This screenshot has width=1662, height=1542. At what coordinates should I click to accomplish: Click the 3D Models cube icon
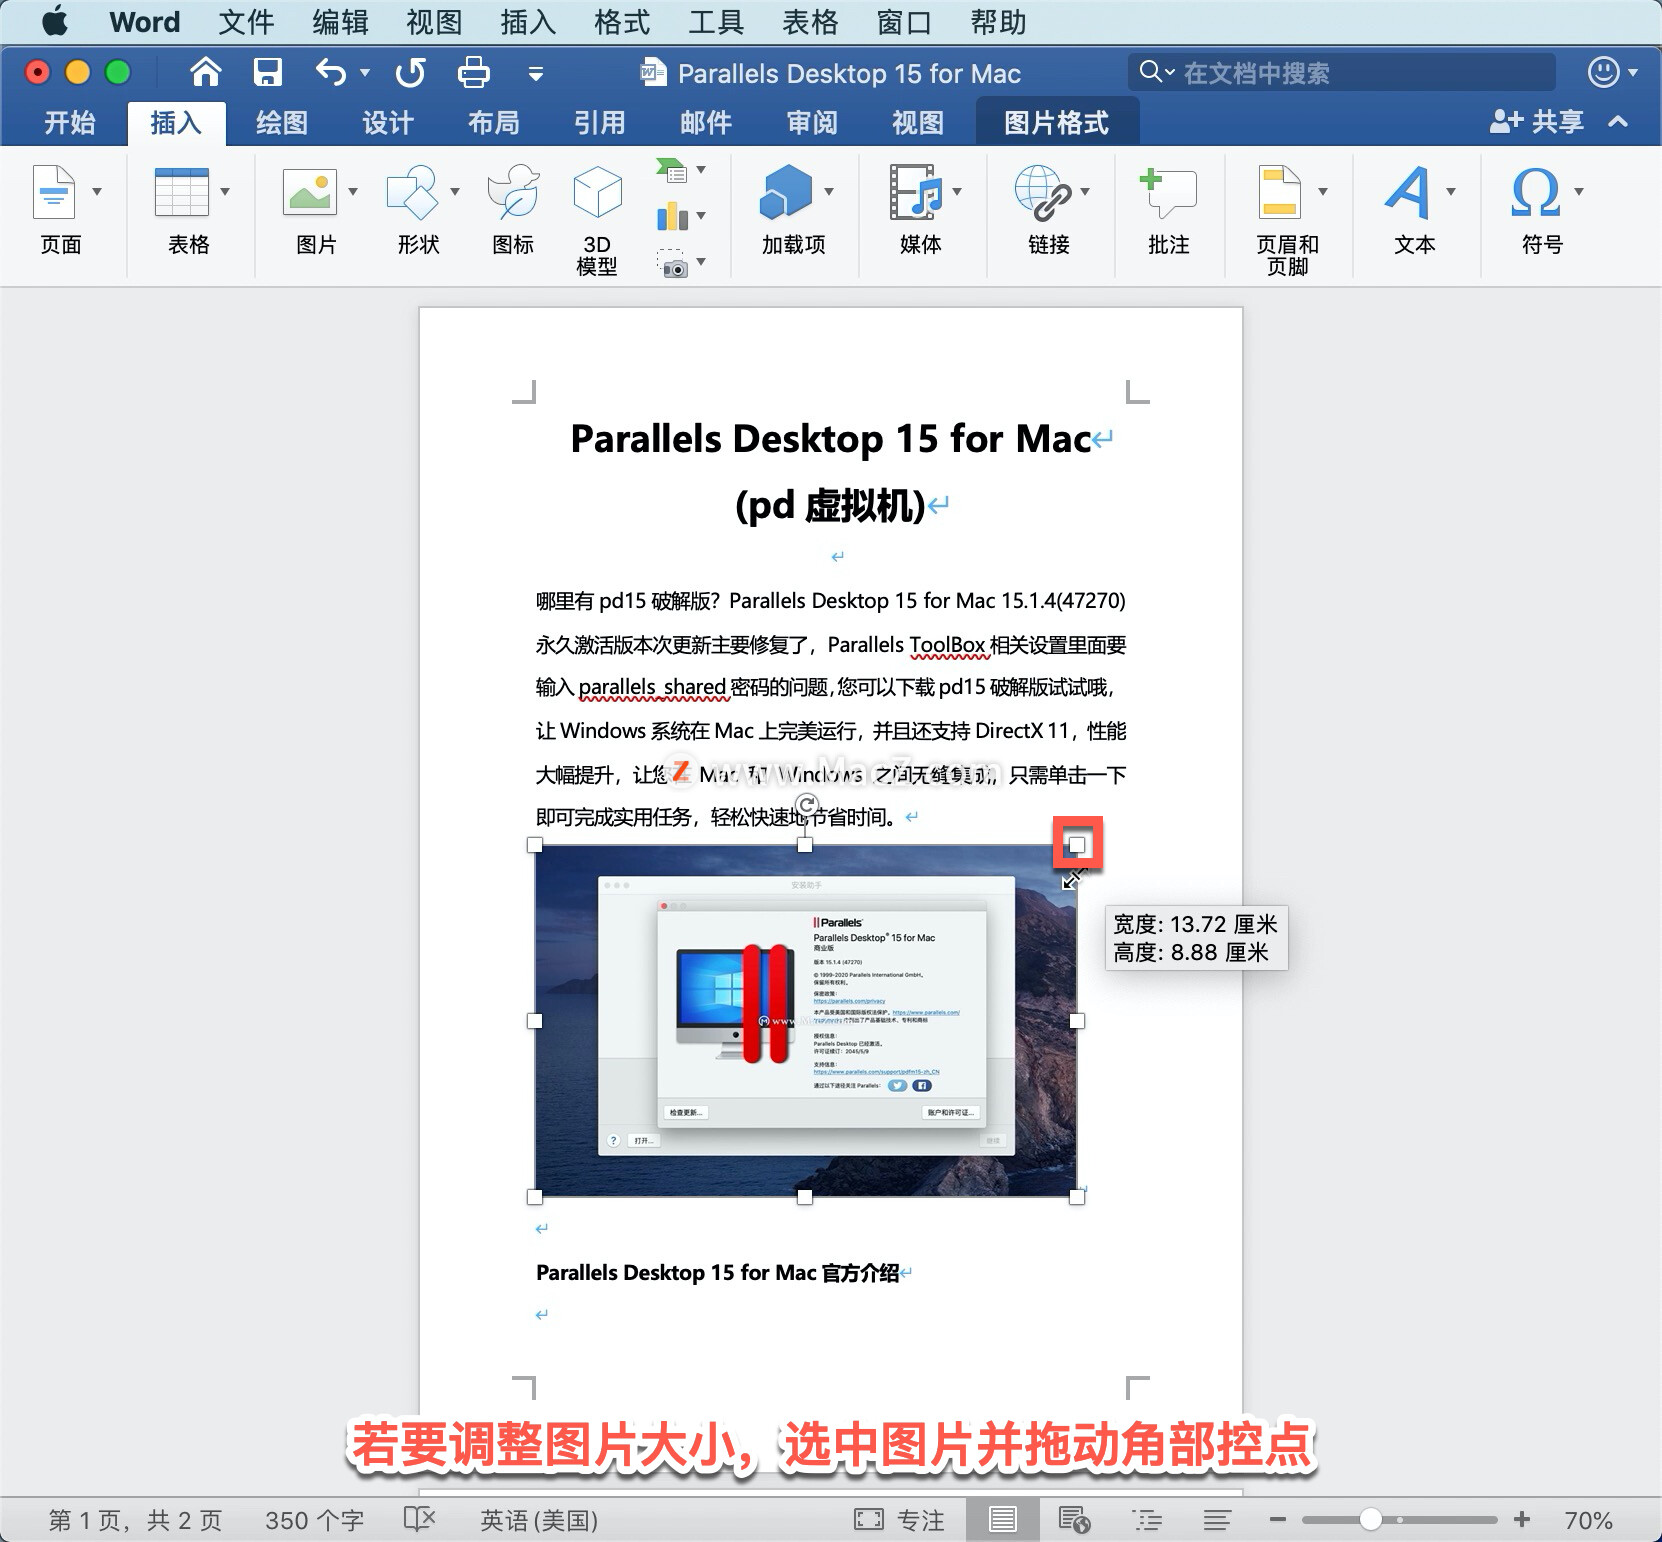coord(597,192)
